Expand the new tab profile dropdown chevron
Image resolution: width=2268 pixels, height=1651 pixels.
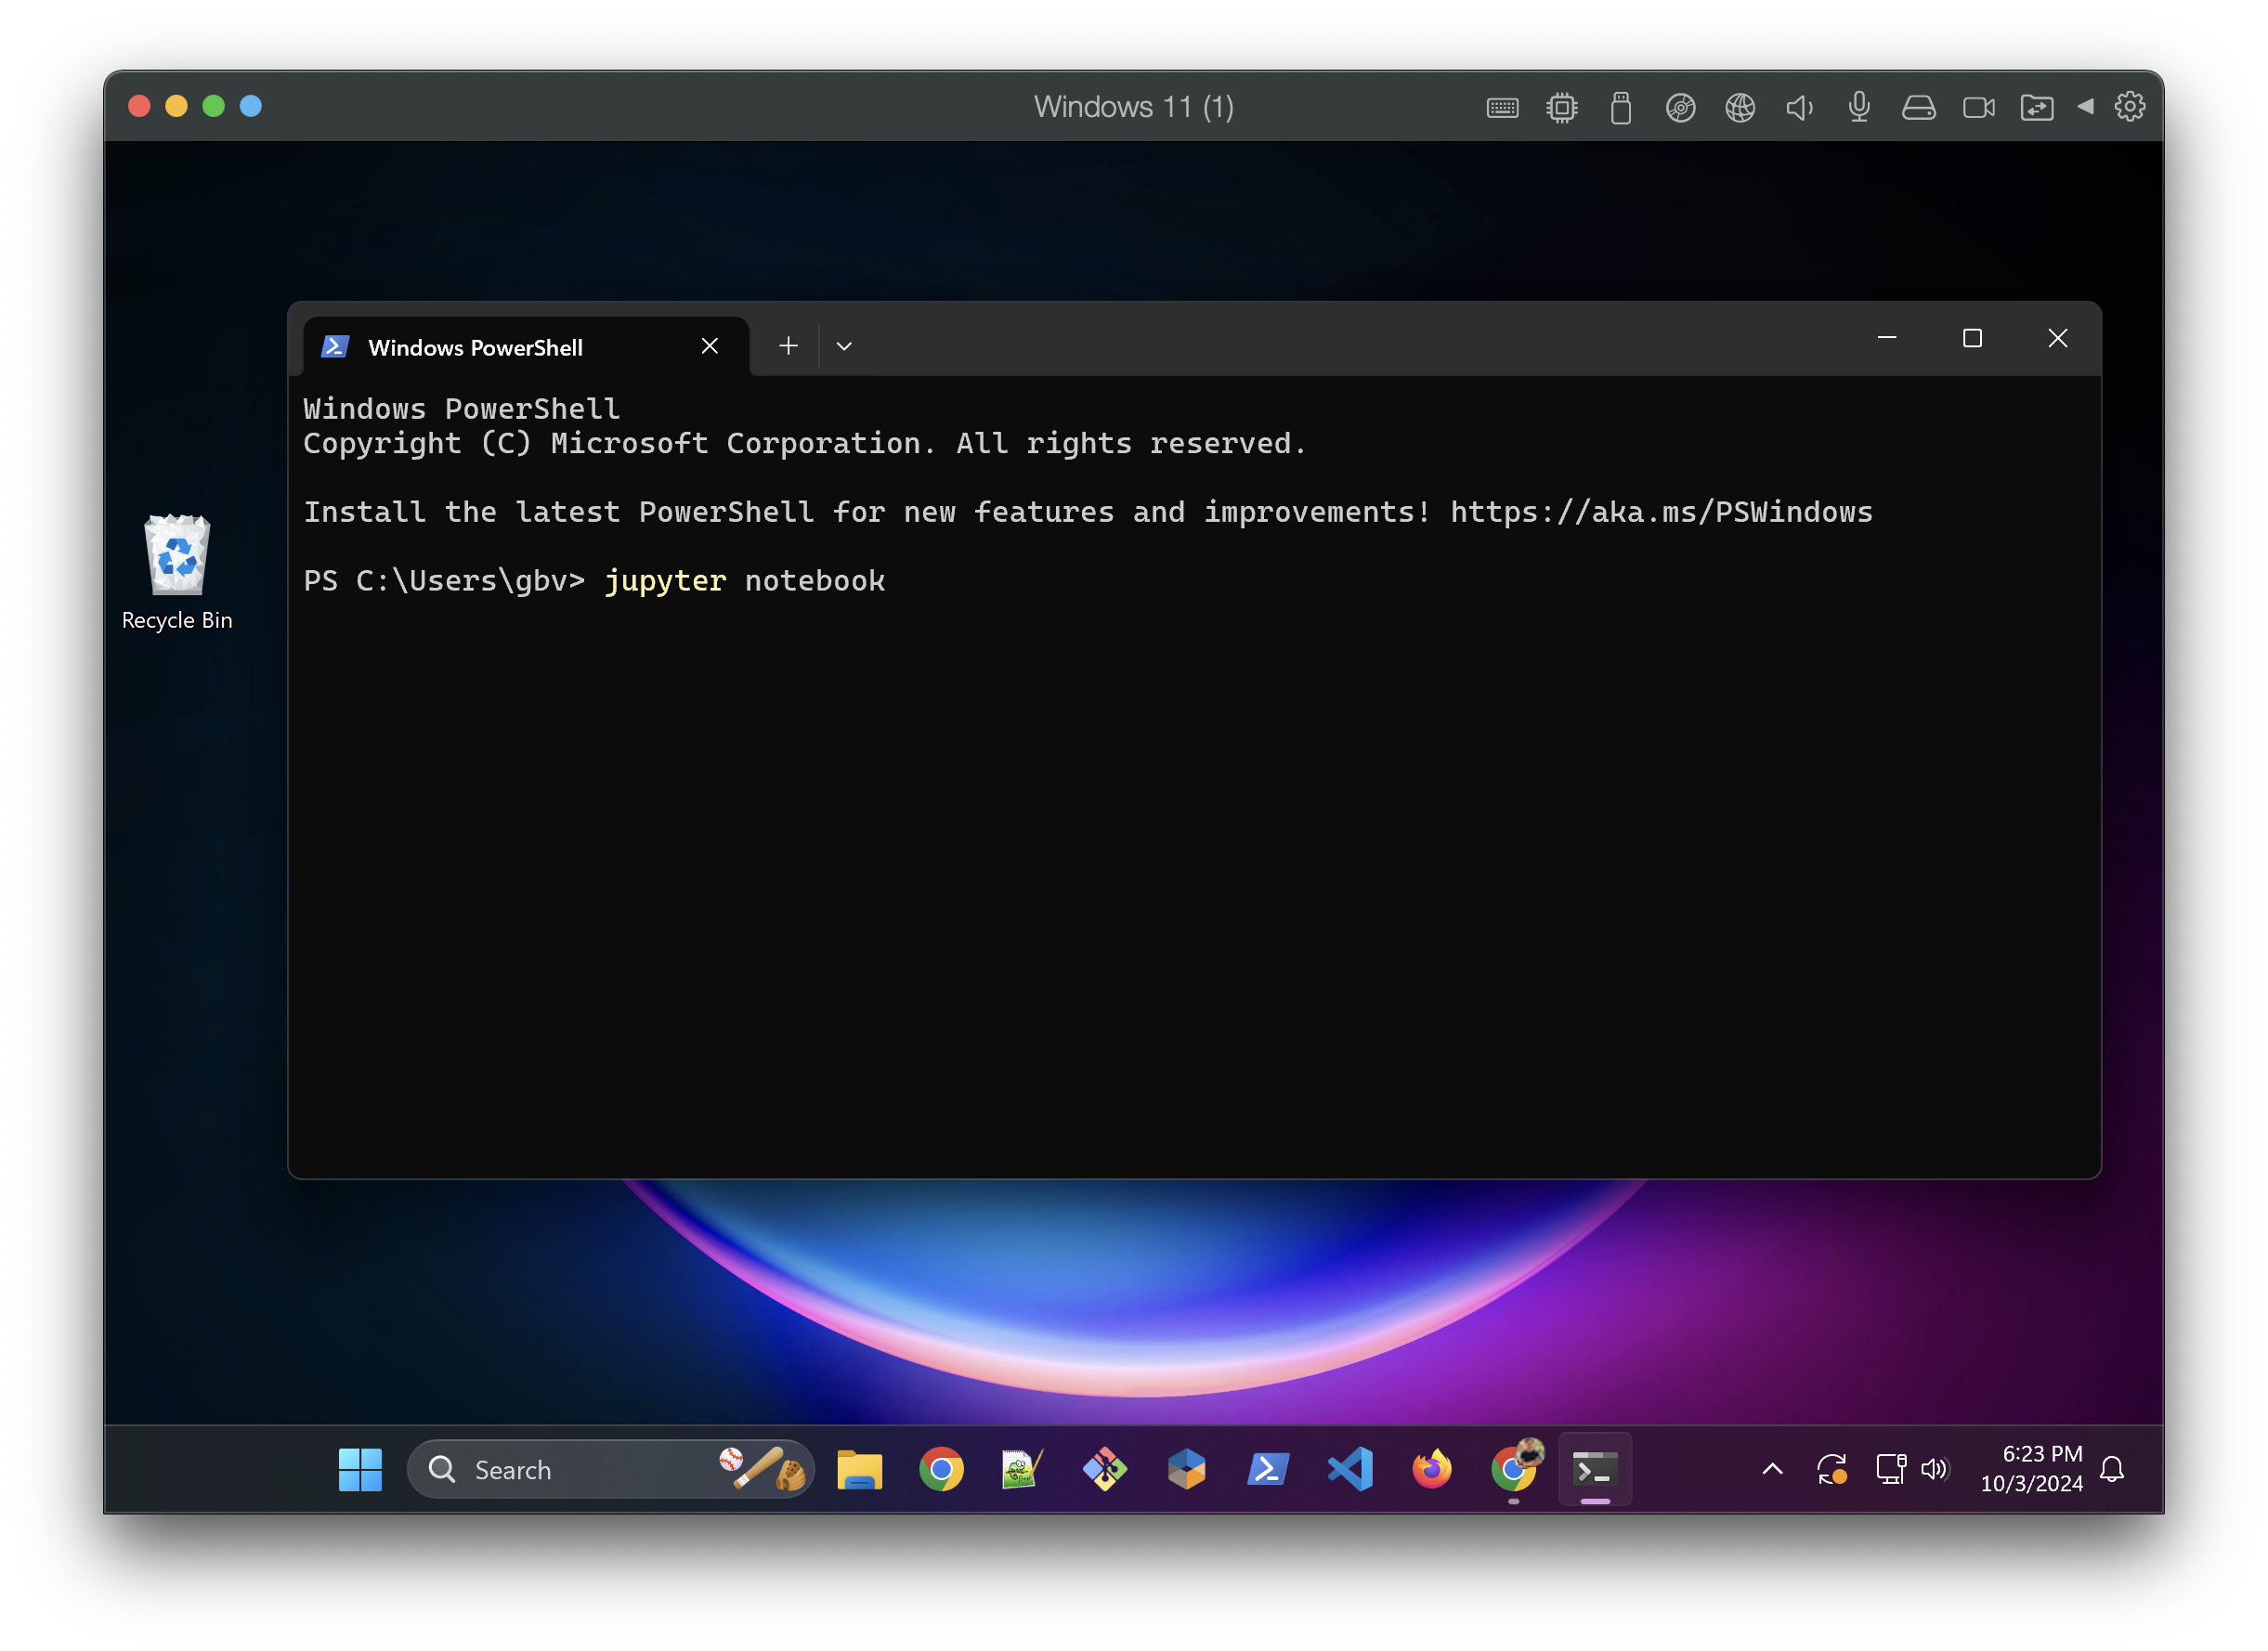[844, 346]
